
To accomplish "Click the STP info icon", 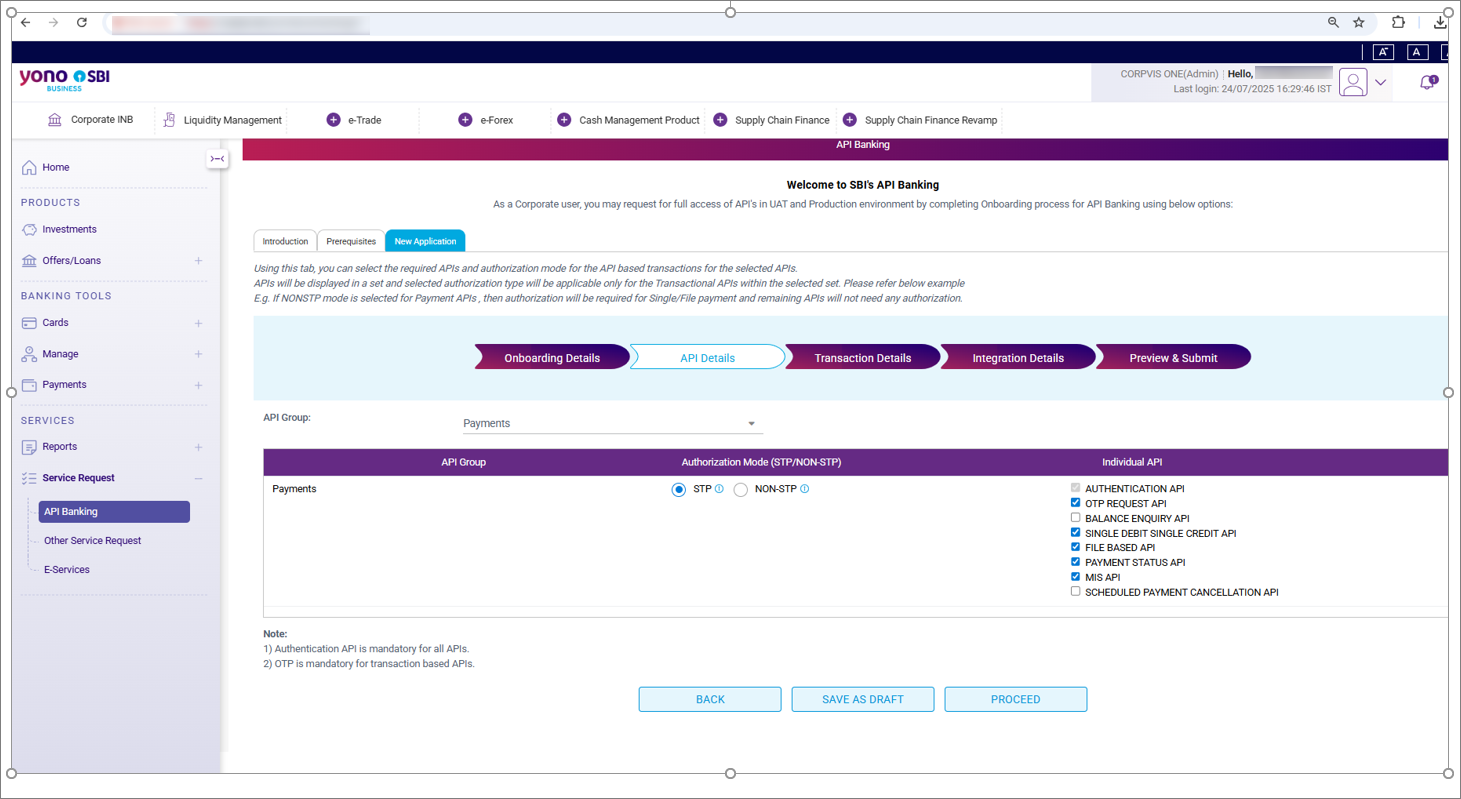I will [x=719, y=489].
